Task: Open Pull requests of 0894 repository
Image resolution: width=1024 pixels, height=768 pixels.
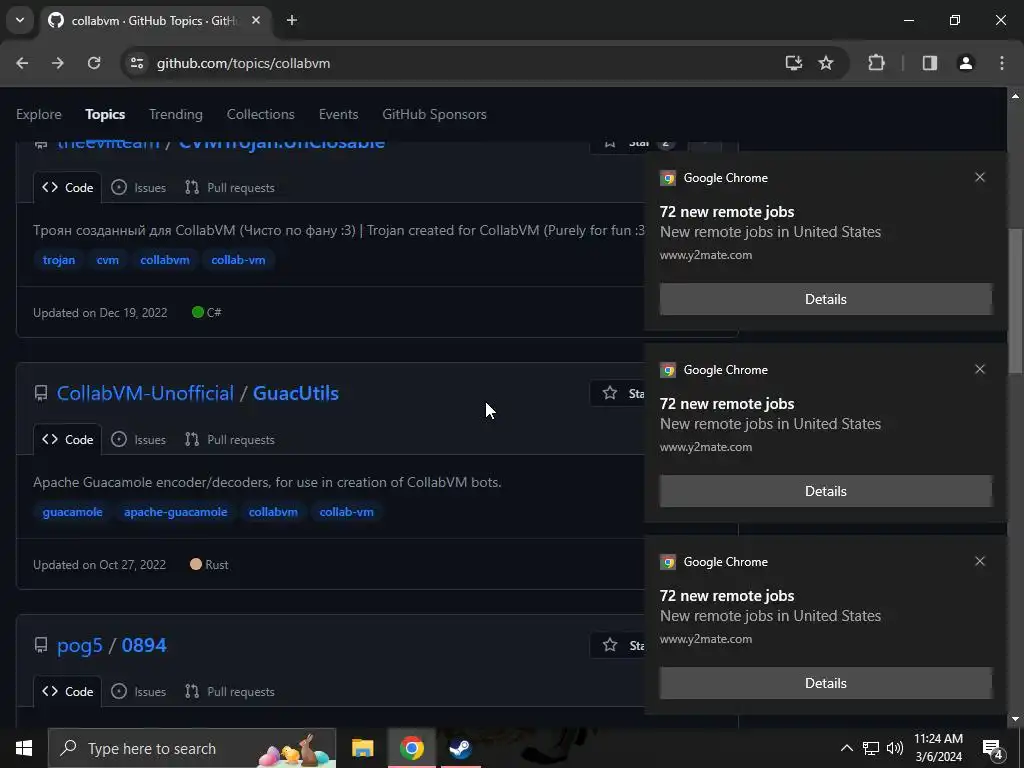Action: pos(230,692)
